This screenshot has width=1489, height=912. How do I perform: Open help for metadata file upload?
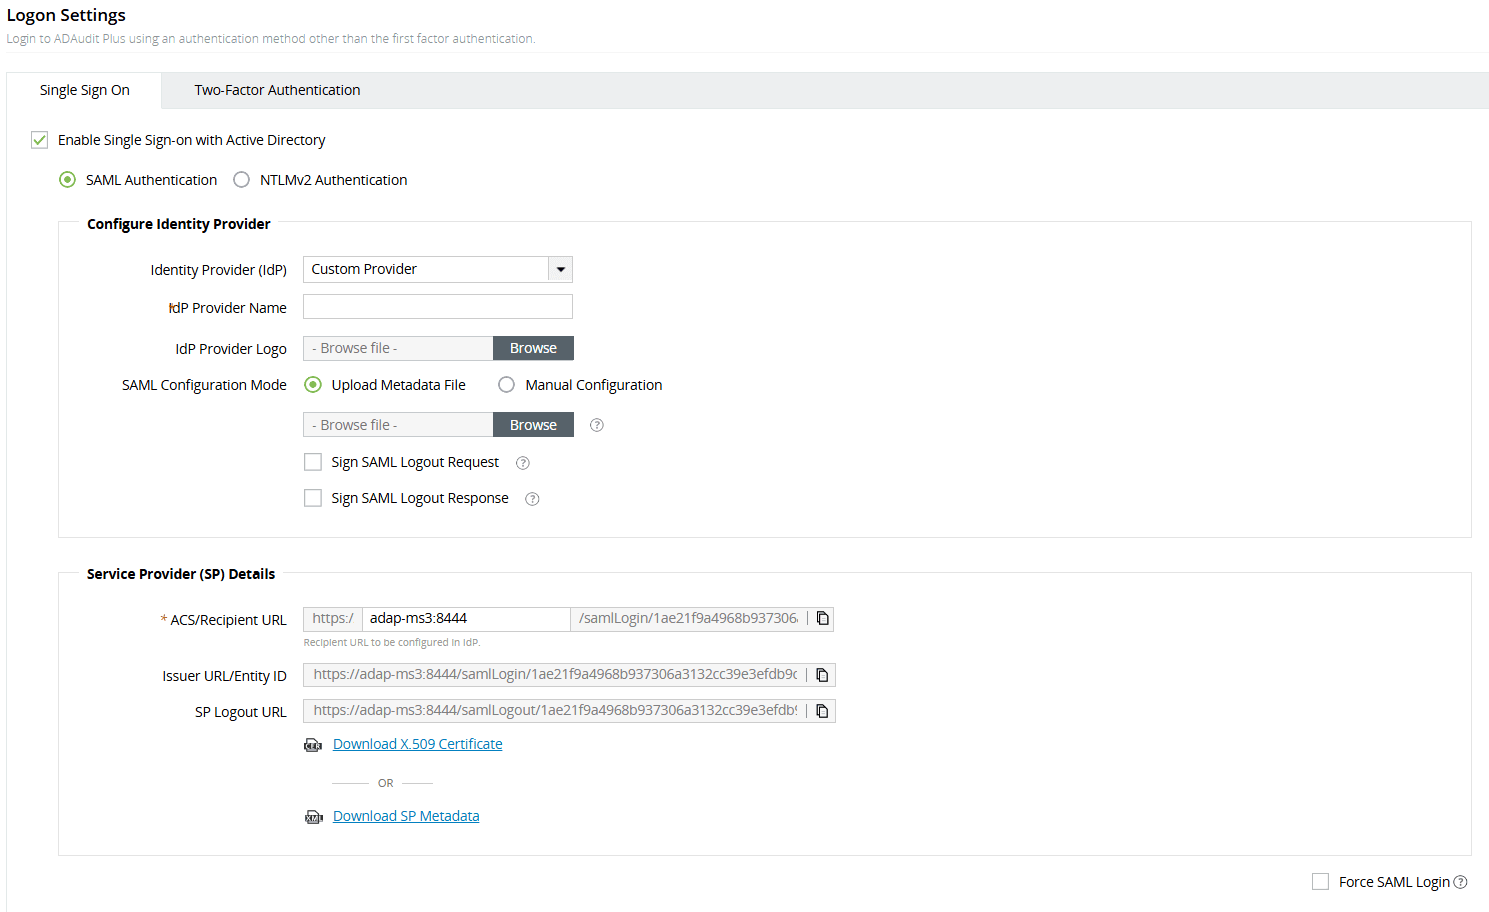(x=597, y=425)
